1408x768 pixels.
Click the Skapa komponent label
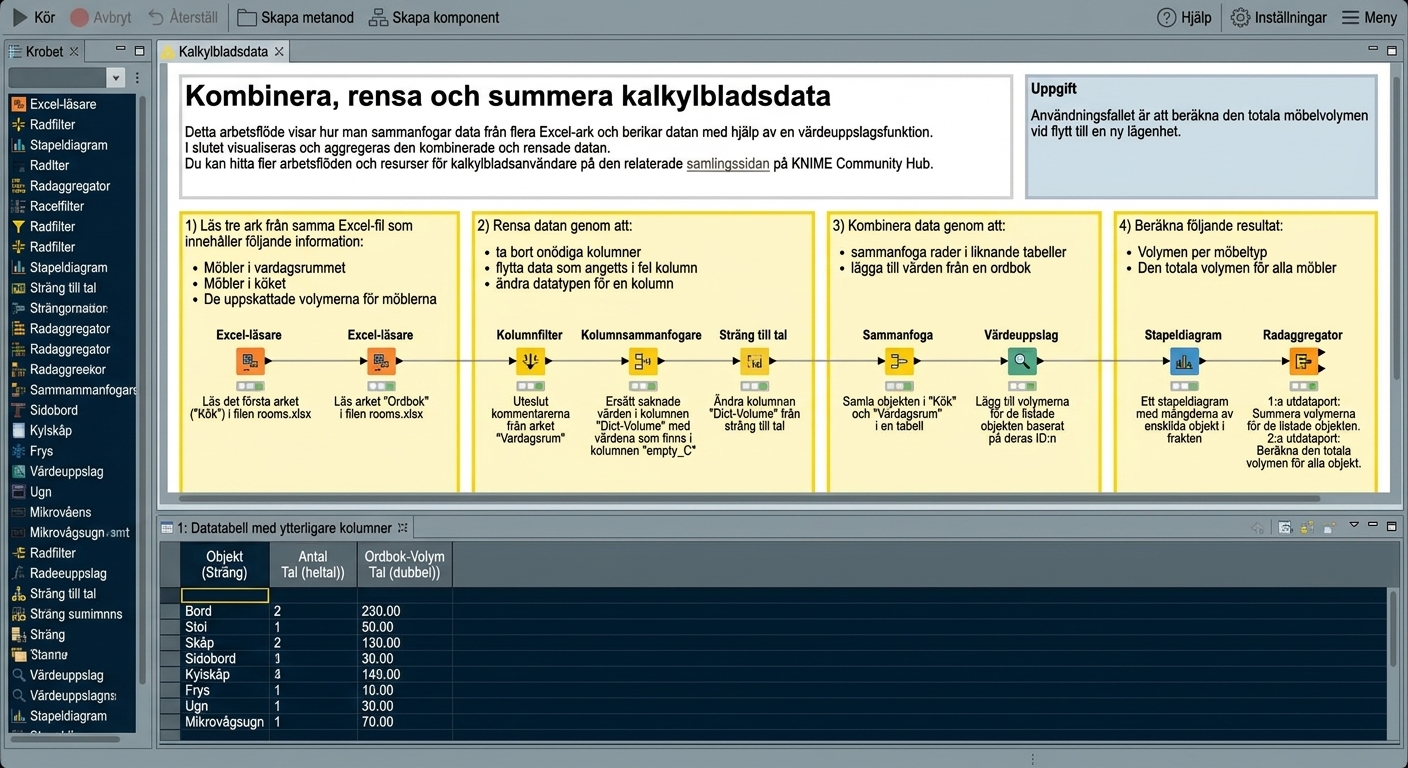(x=446, y=17)
